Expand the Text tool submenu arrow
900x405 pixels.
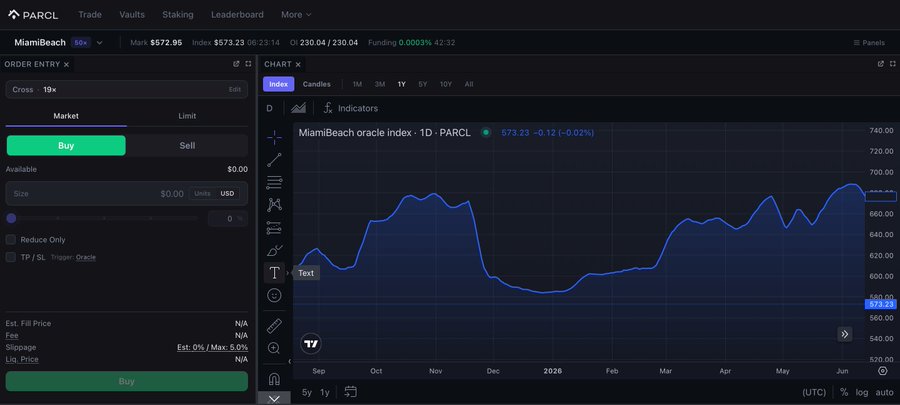(288, 273)
